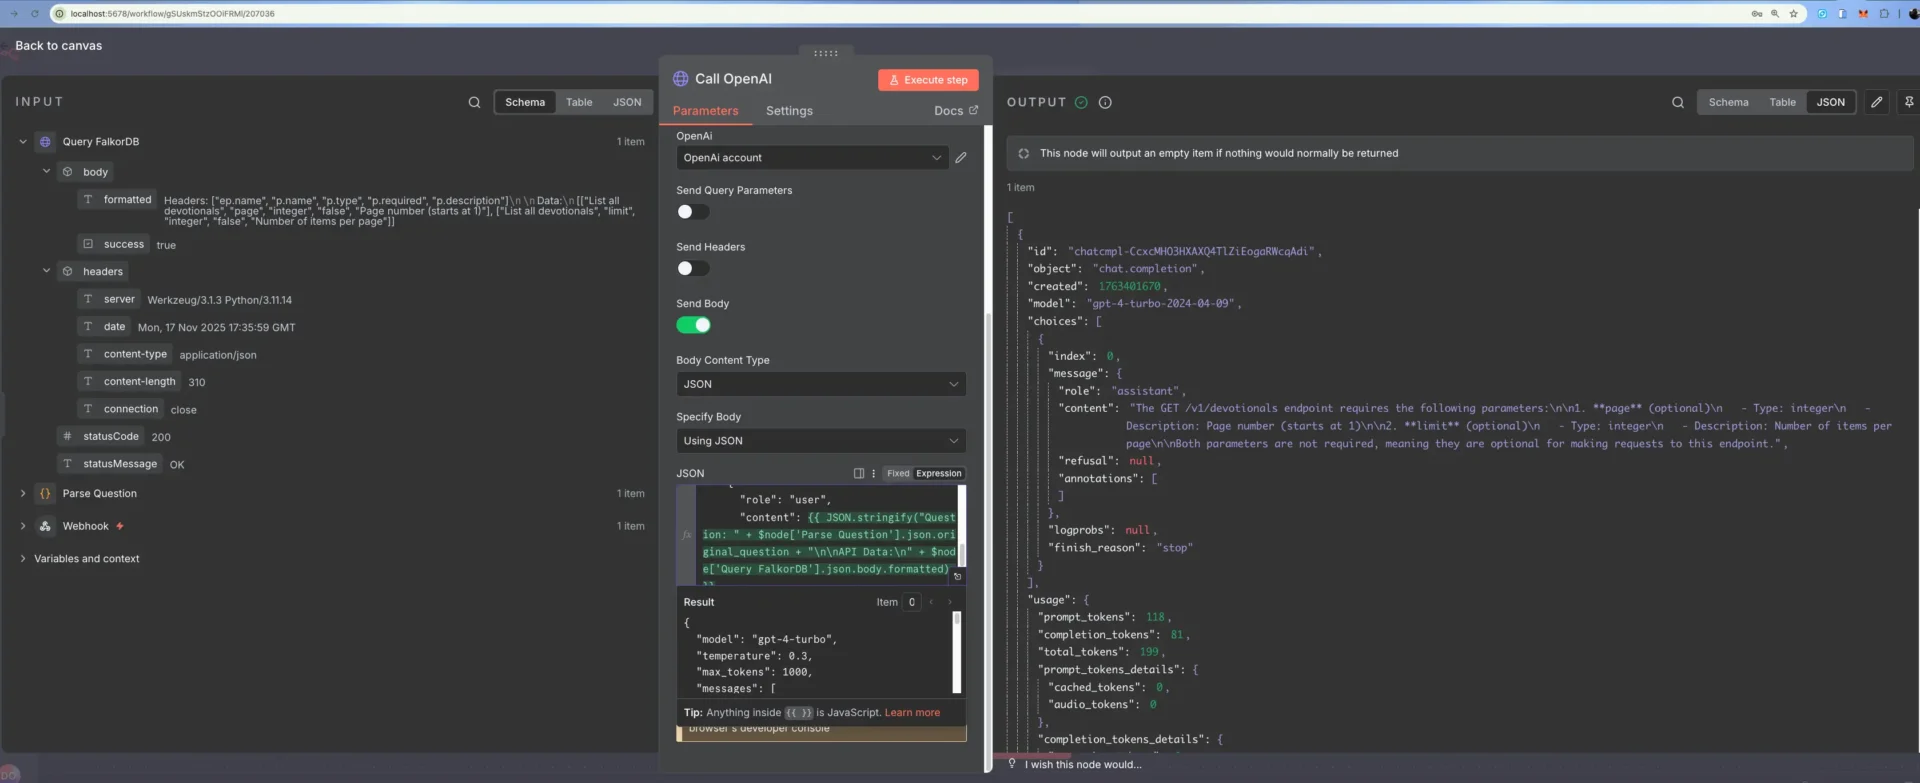Open the Docs link
The width and height of the screenshot is (1920, 783).
point(956,111)
